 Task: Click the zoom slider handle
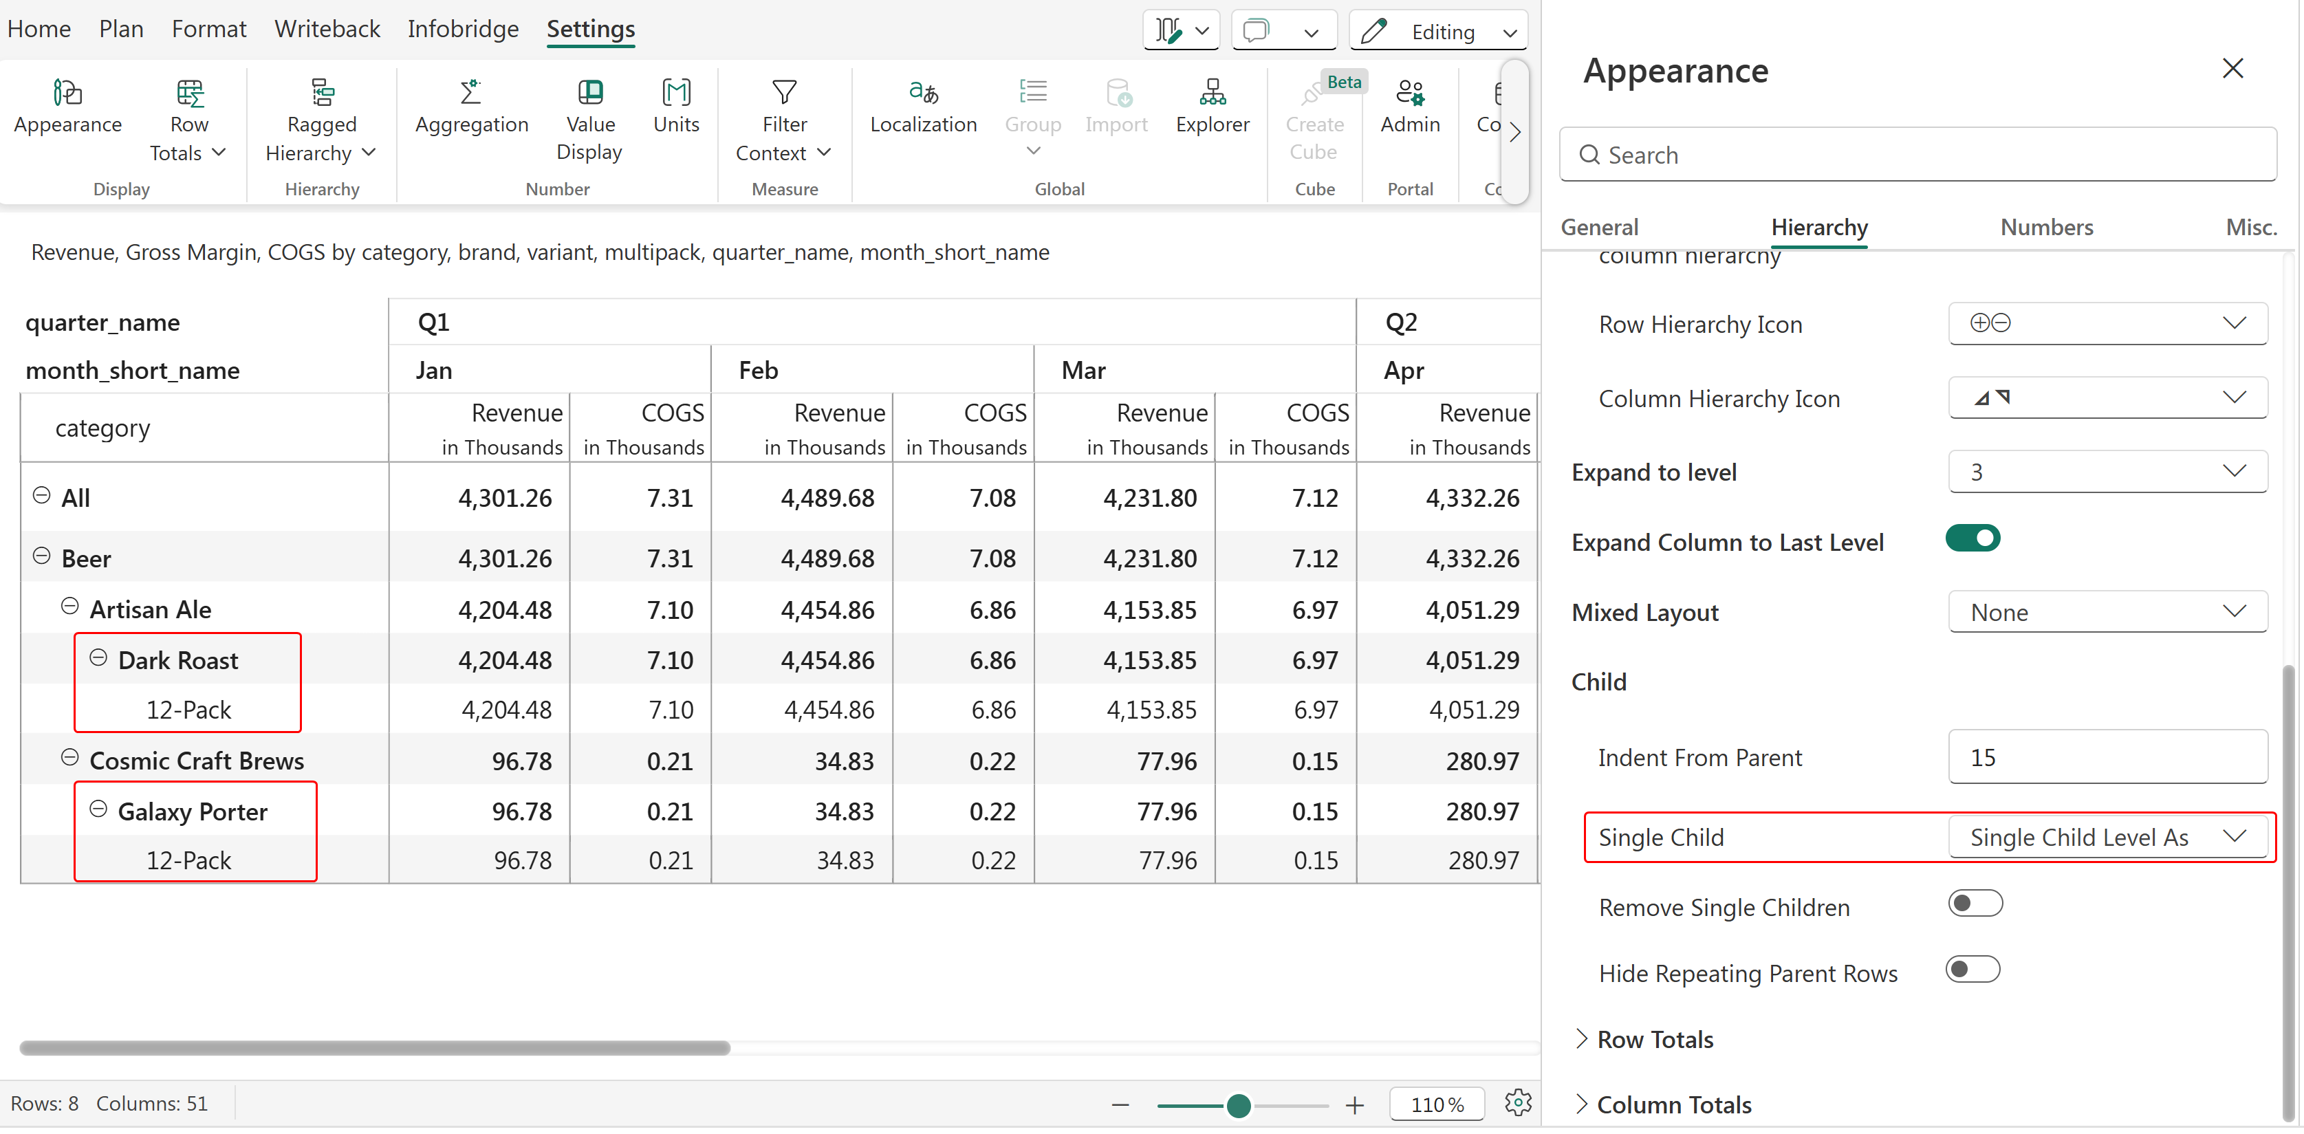coord(1238,1105)
